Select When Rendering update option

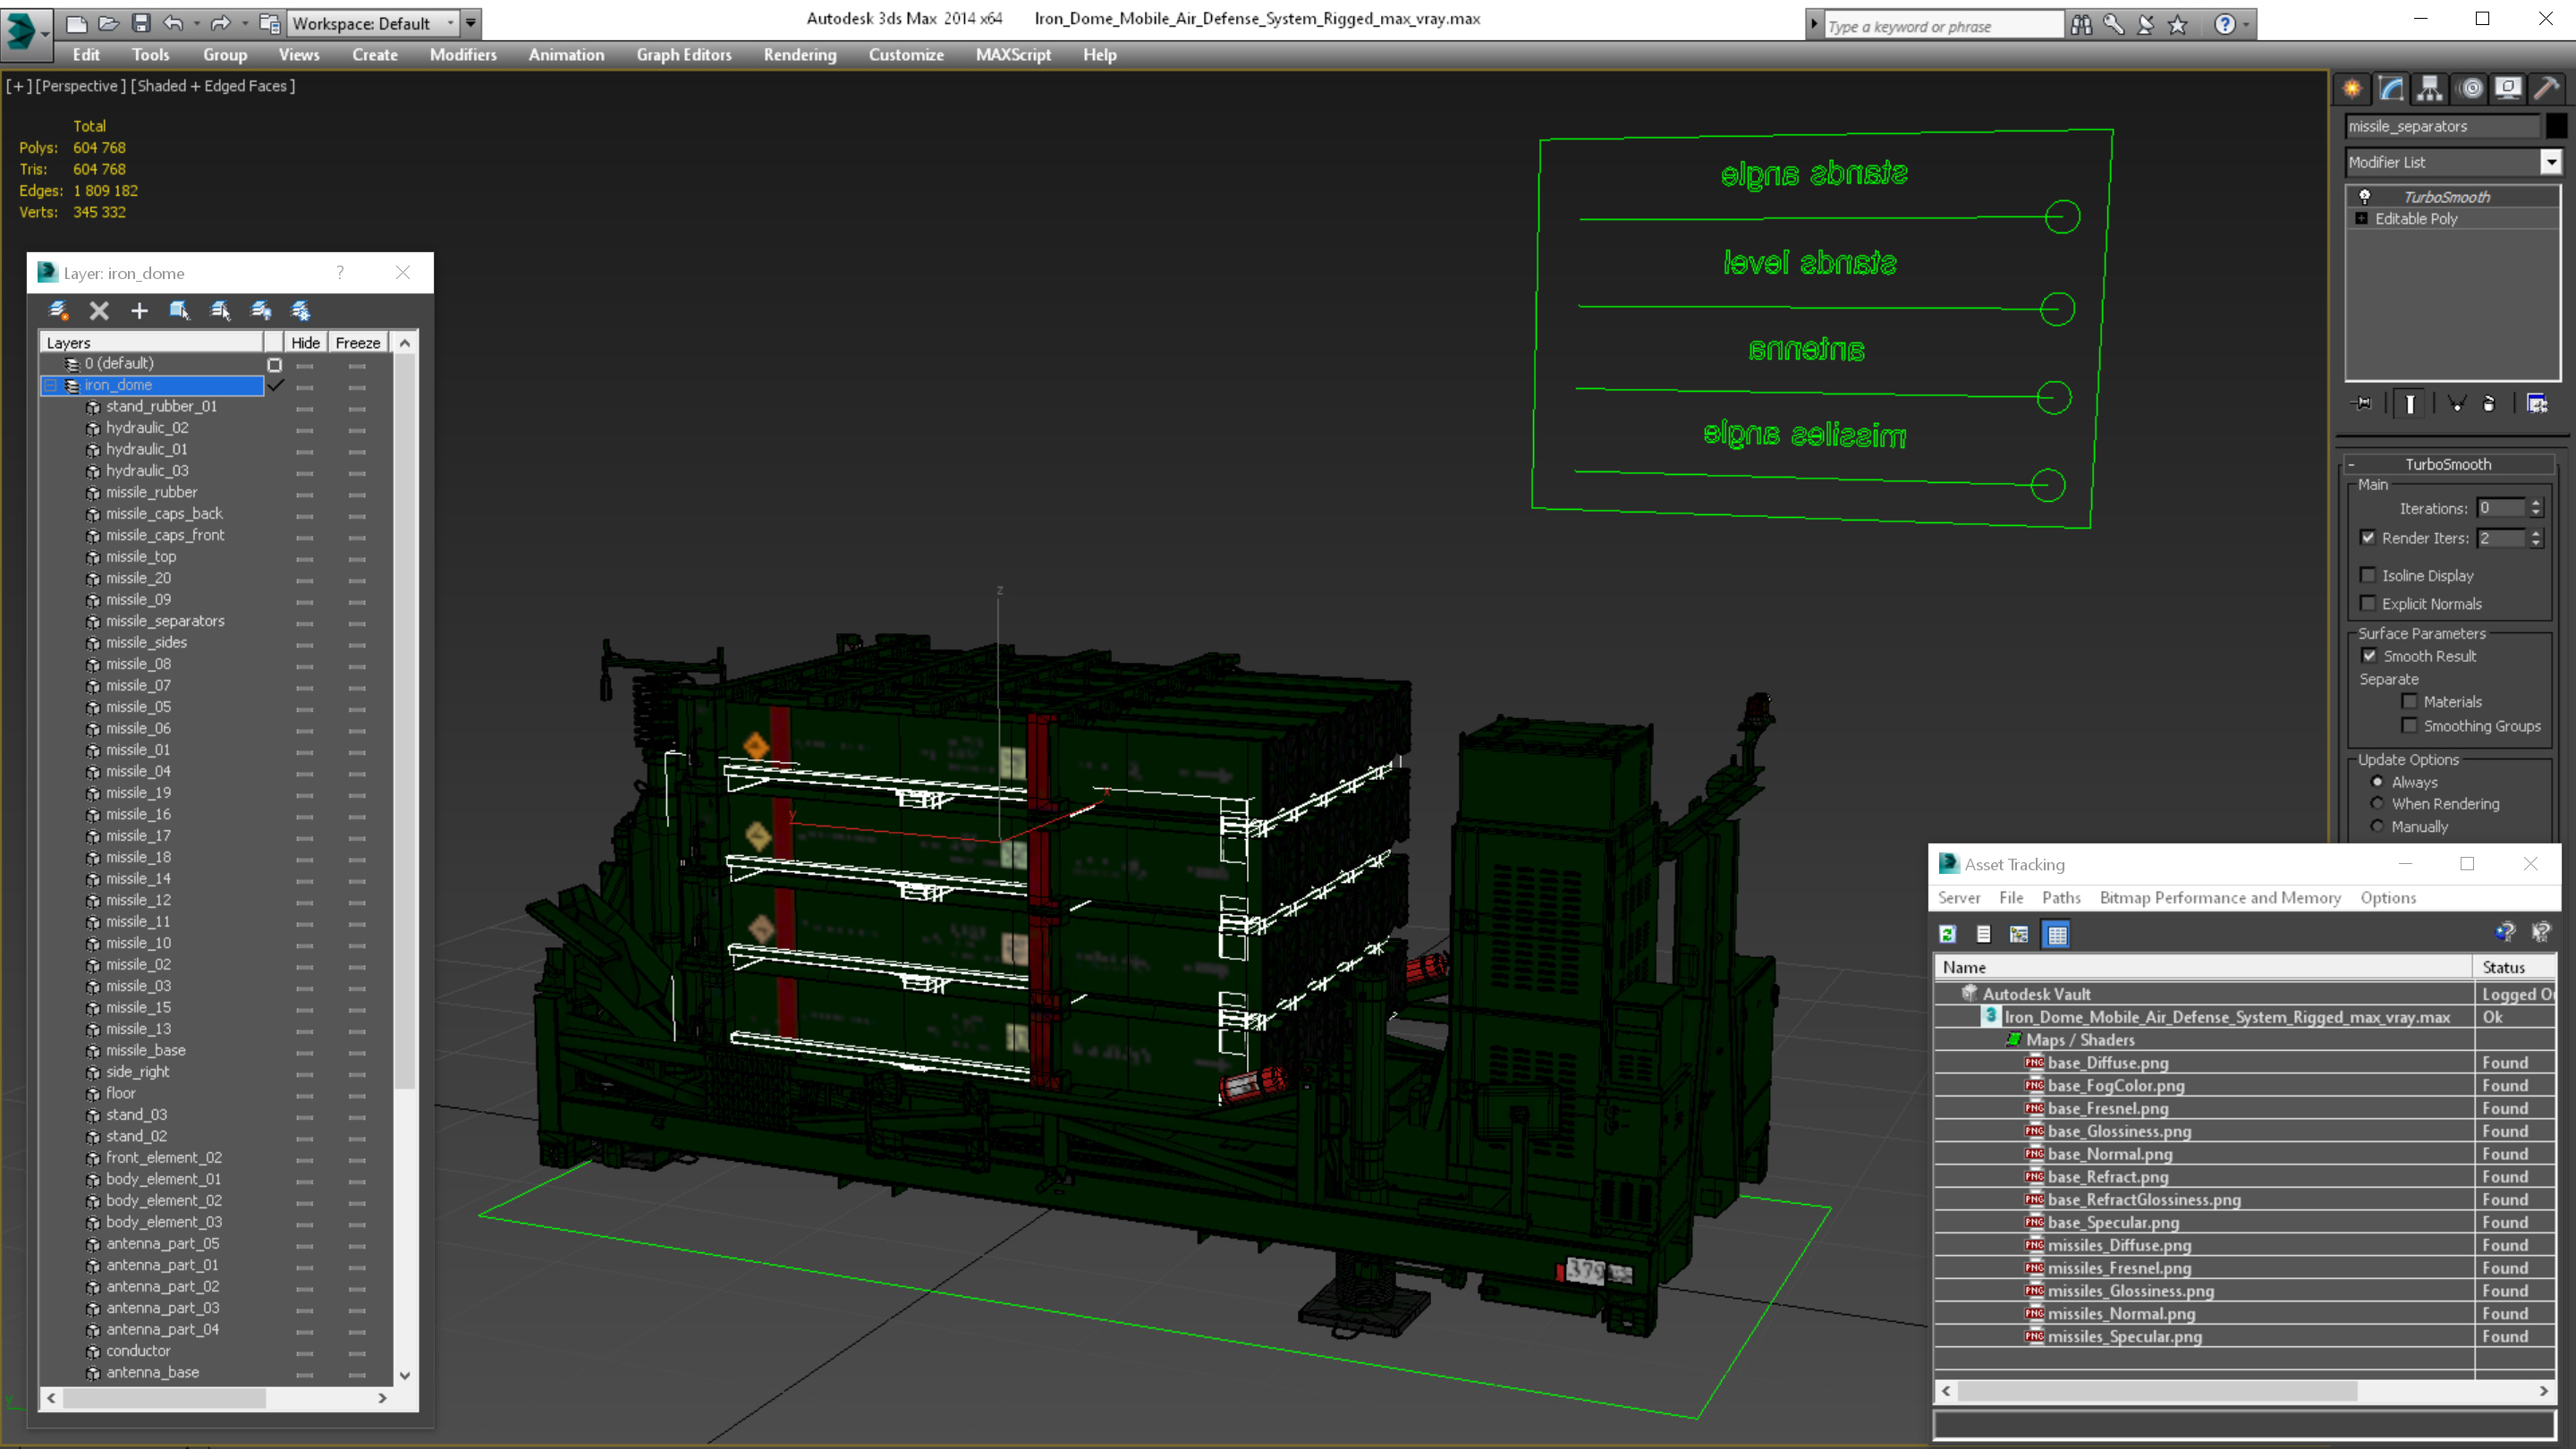pos(2377,804)
